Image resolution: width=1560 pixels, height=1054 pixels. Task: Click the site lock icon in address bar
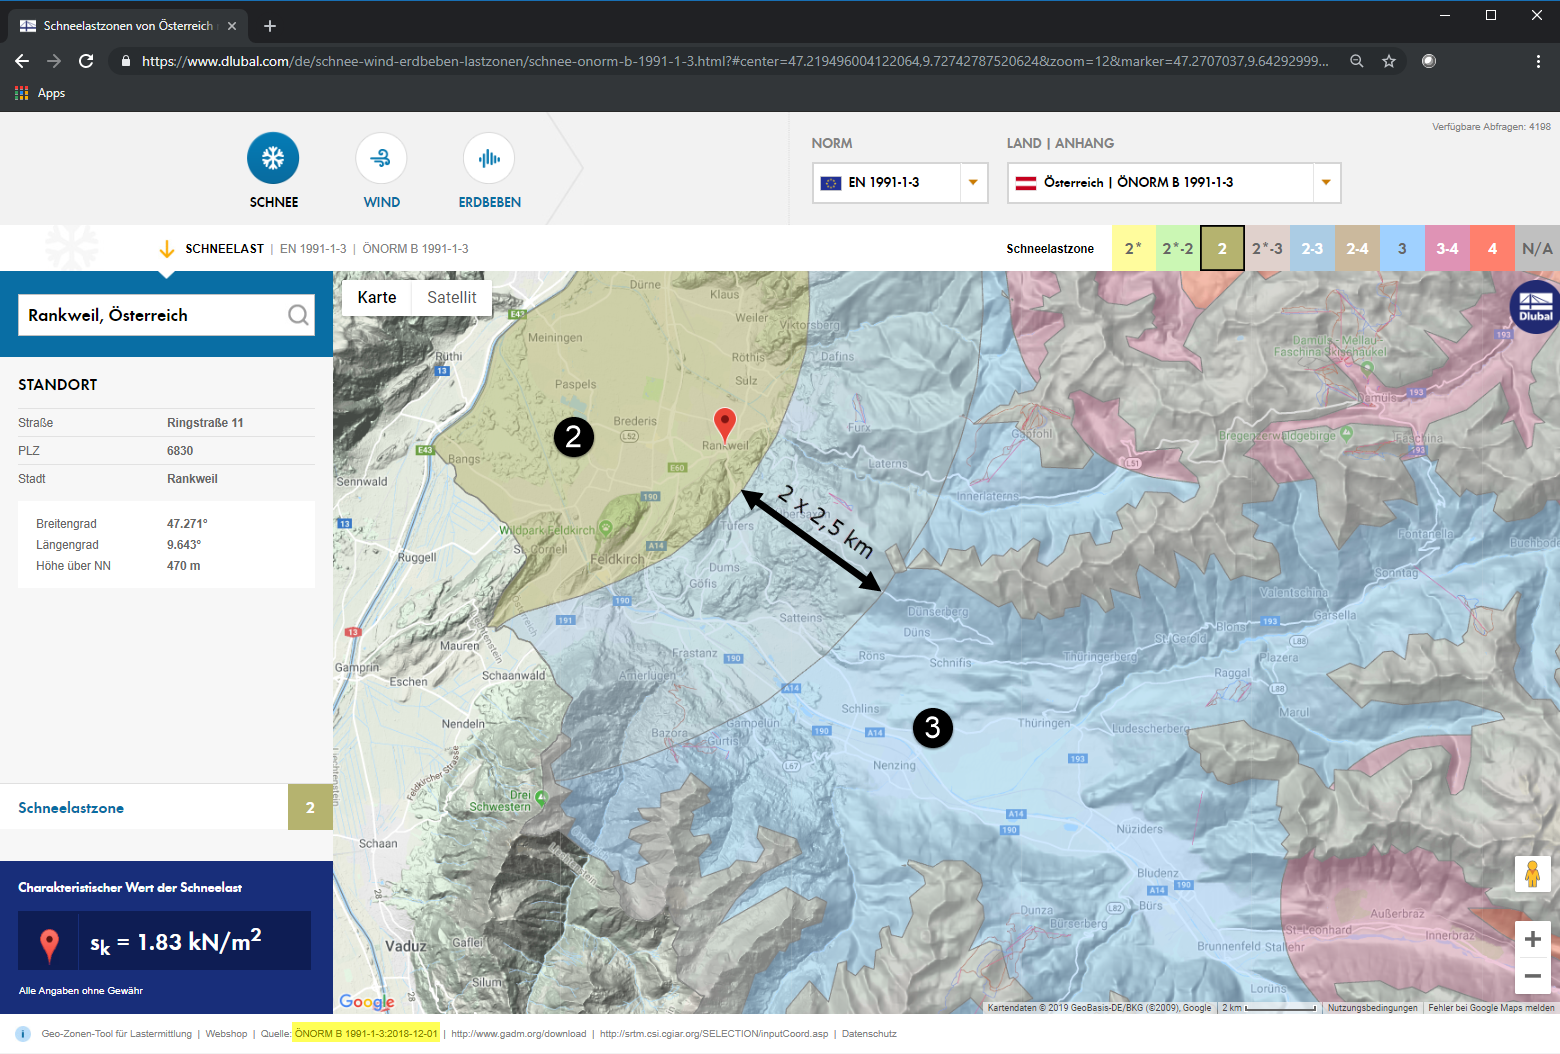(125, 61)
